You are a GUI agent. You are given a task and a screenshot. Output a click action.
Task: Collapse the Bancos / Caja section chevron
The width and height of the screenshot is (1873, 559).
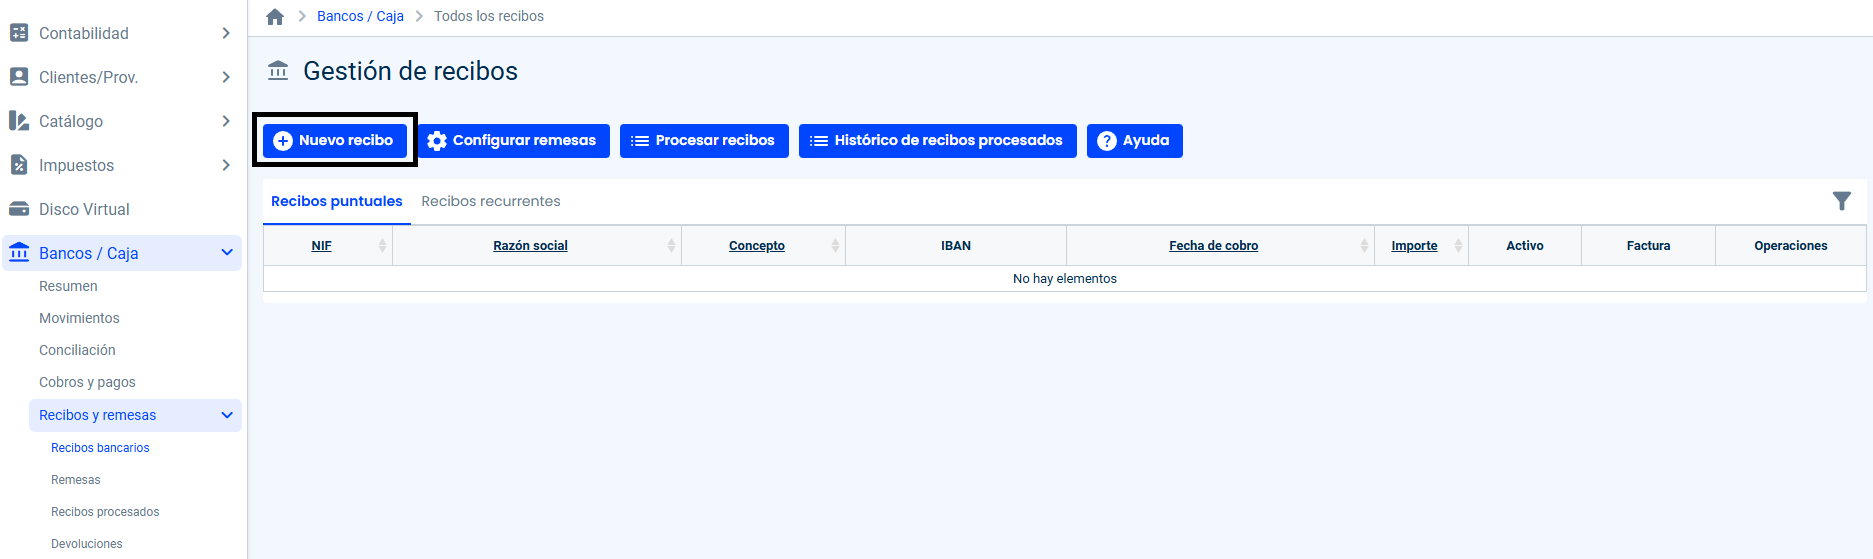(227, 253)
